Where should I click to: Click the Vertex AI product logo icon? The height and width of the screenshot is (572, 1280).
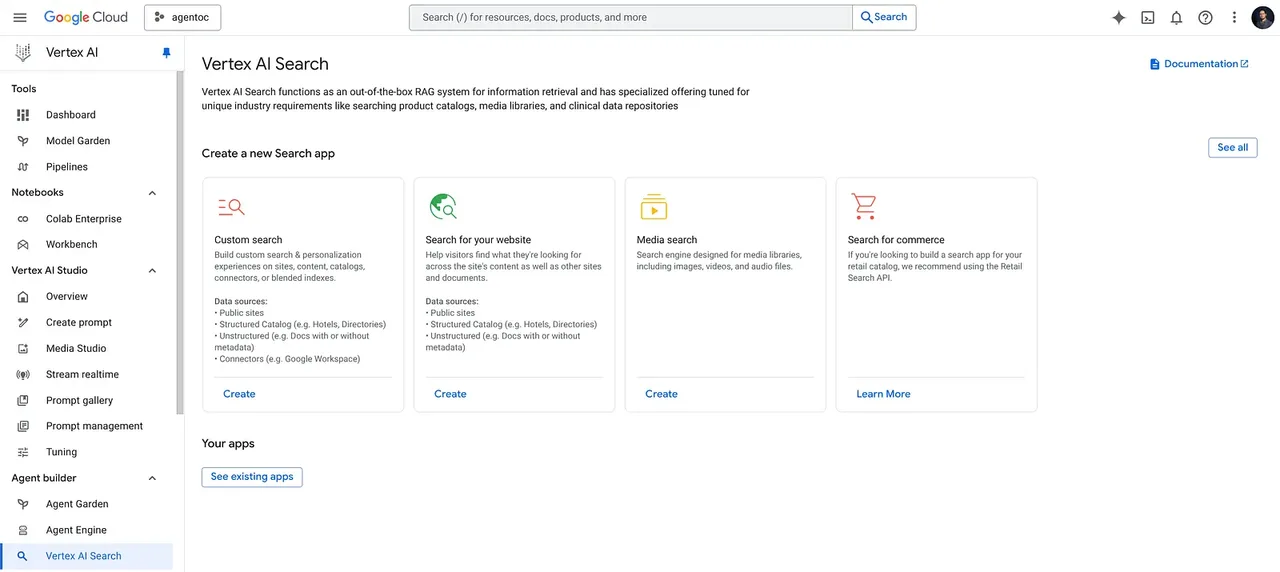[23, 53]
